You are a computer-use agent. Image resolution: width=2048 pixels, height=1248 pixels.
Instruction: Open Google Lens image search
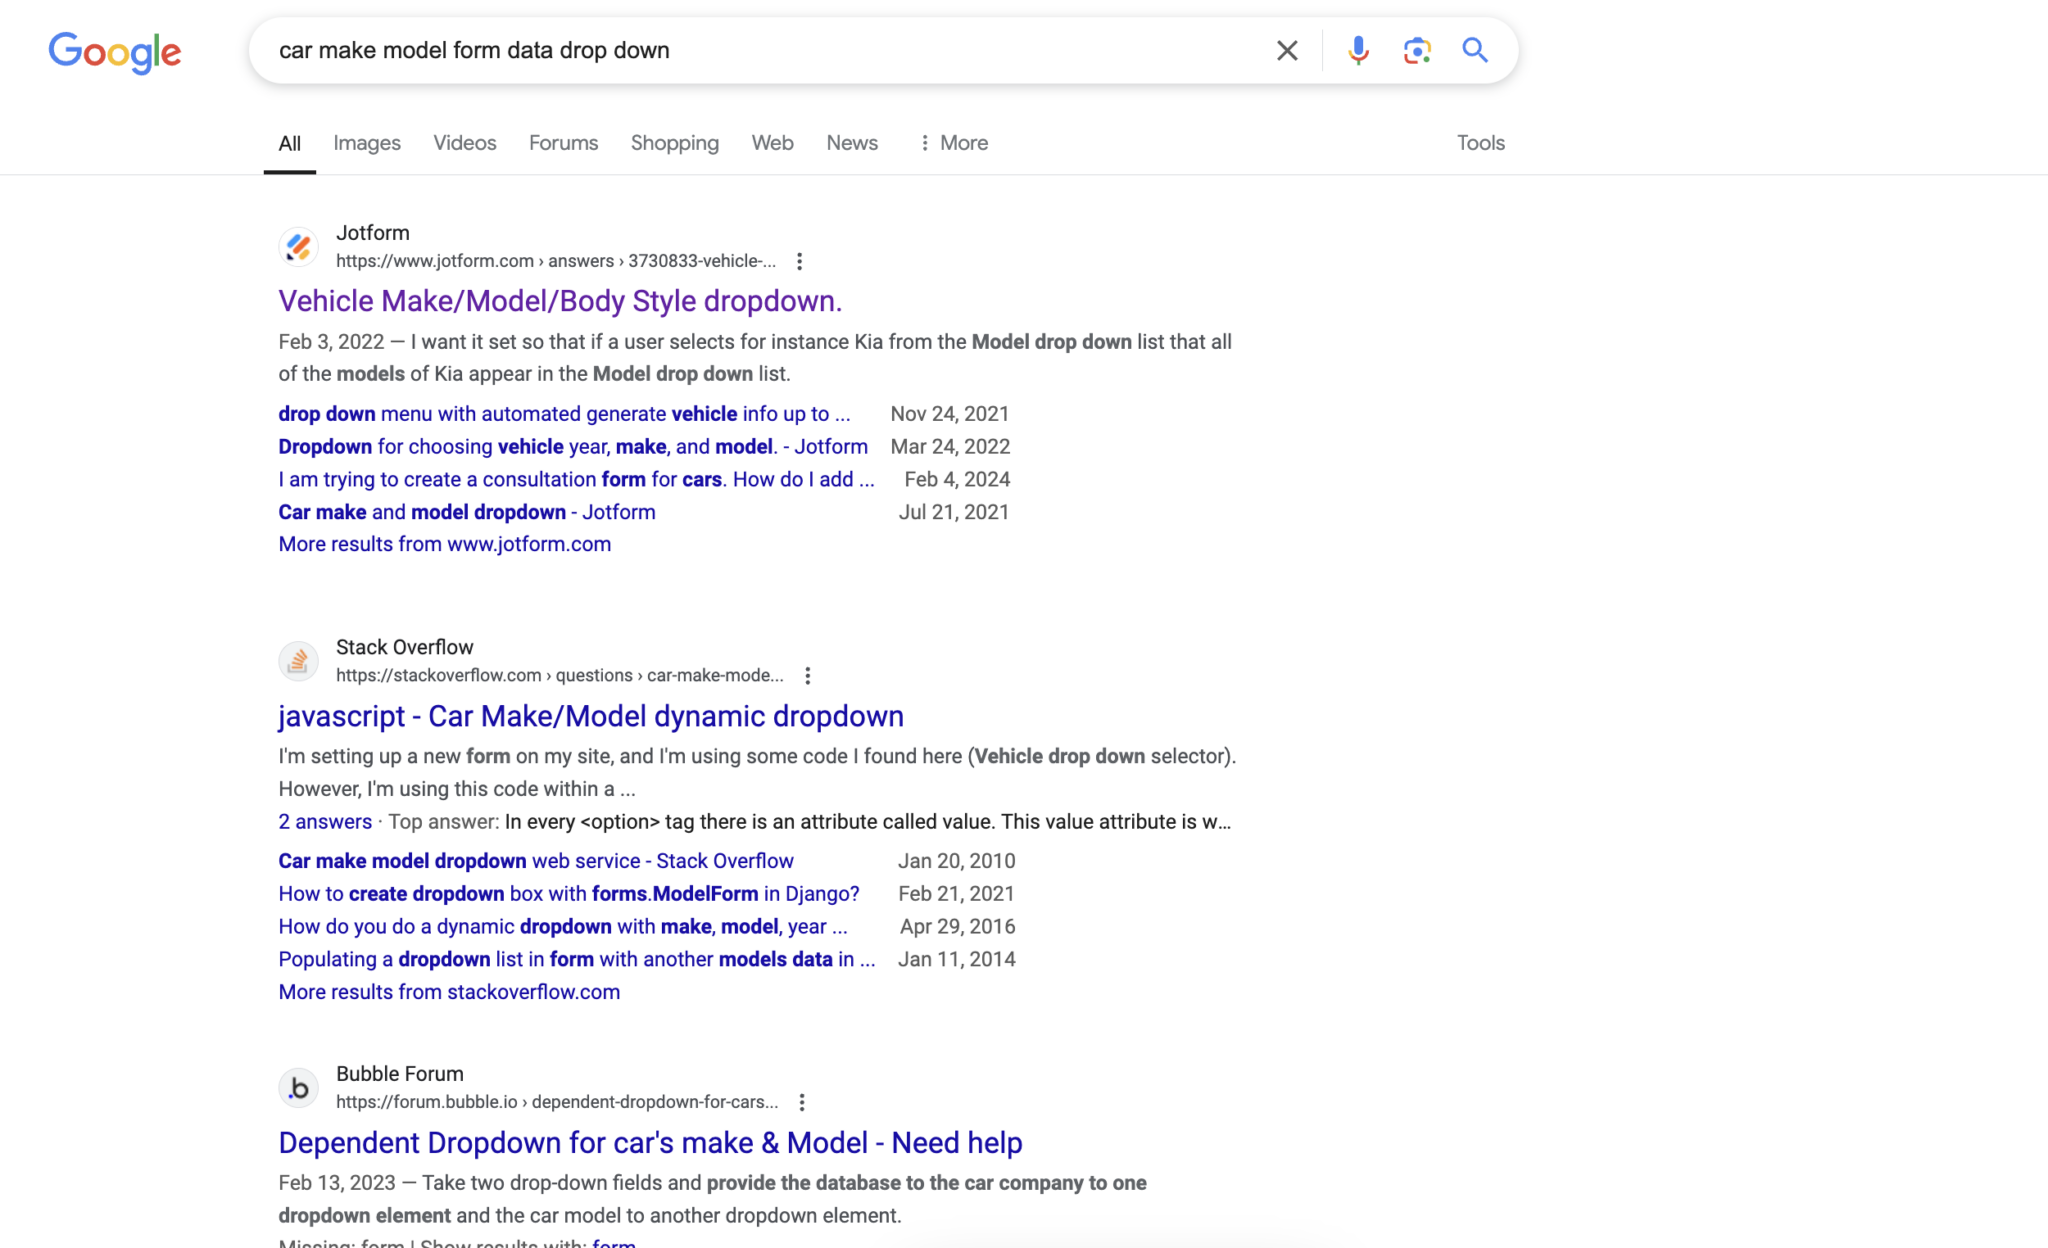pos(1416,50)
